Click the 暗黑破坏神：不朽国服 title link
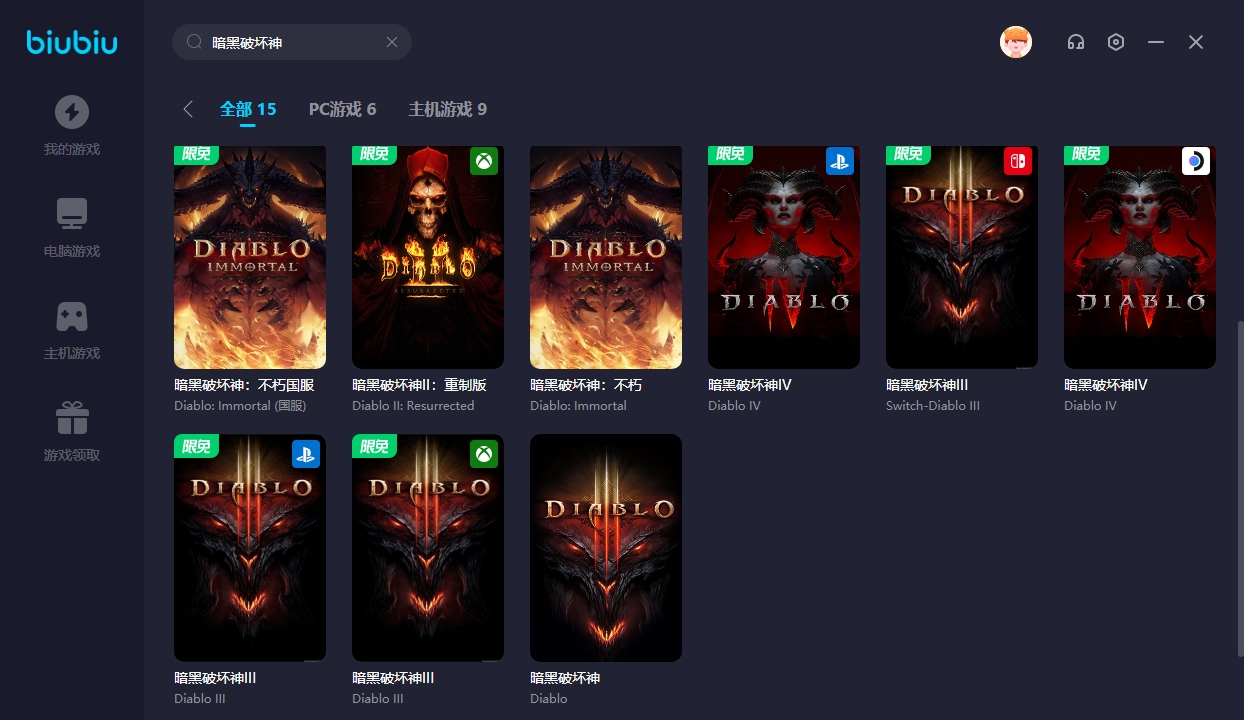 coord(244,385)
